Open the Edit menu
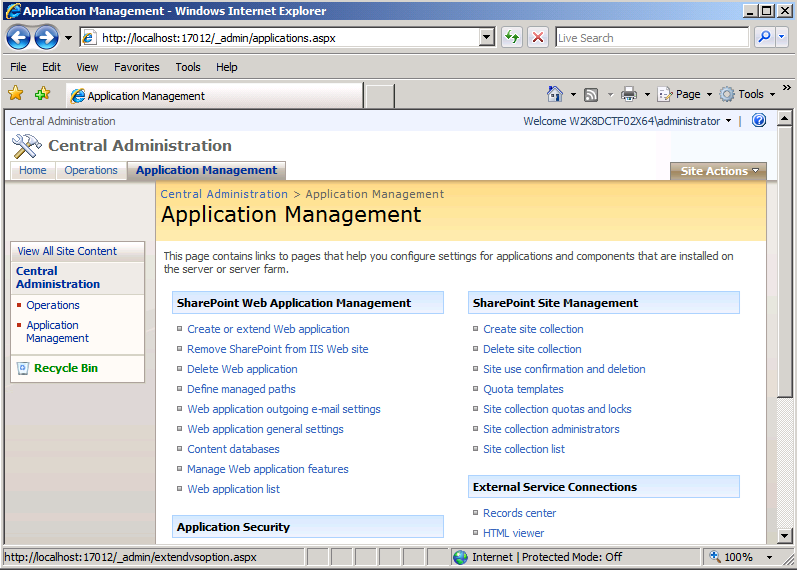Viewport: 797px width, 570px height. pyautogui.click(x=51, y=67)
